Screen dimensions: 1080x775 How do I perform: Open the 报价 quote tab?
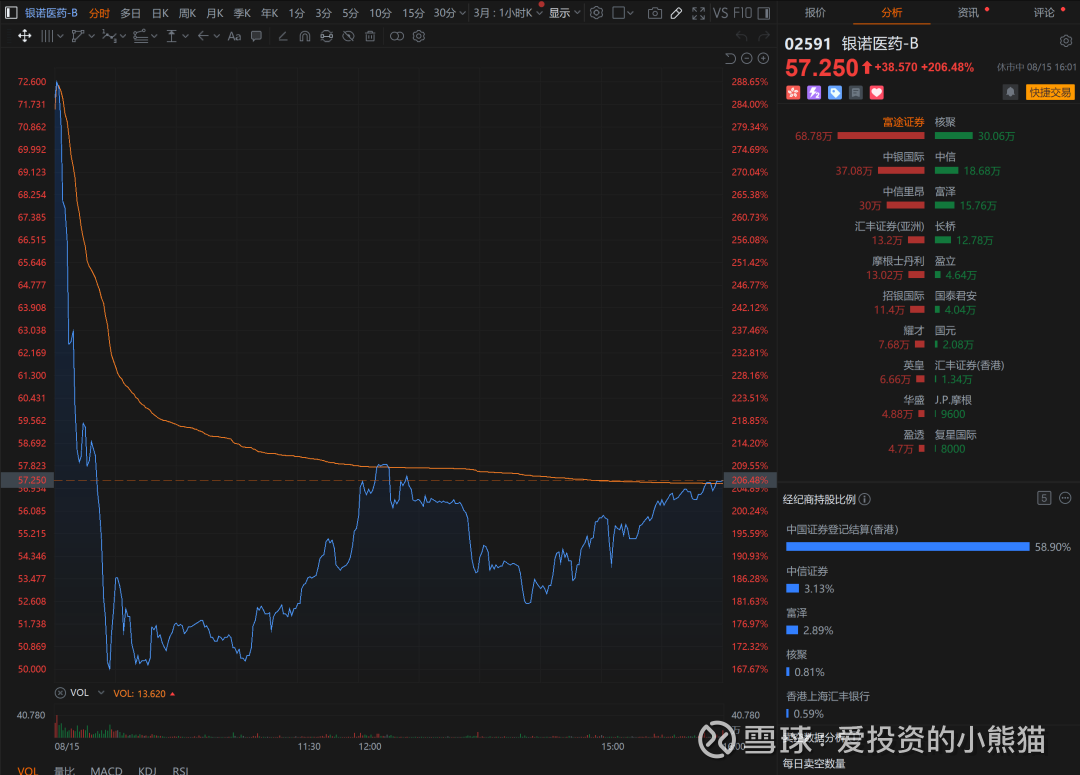[x=815, y=12]
